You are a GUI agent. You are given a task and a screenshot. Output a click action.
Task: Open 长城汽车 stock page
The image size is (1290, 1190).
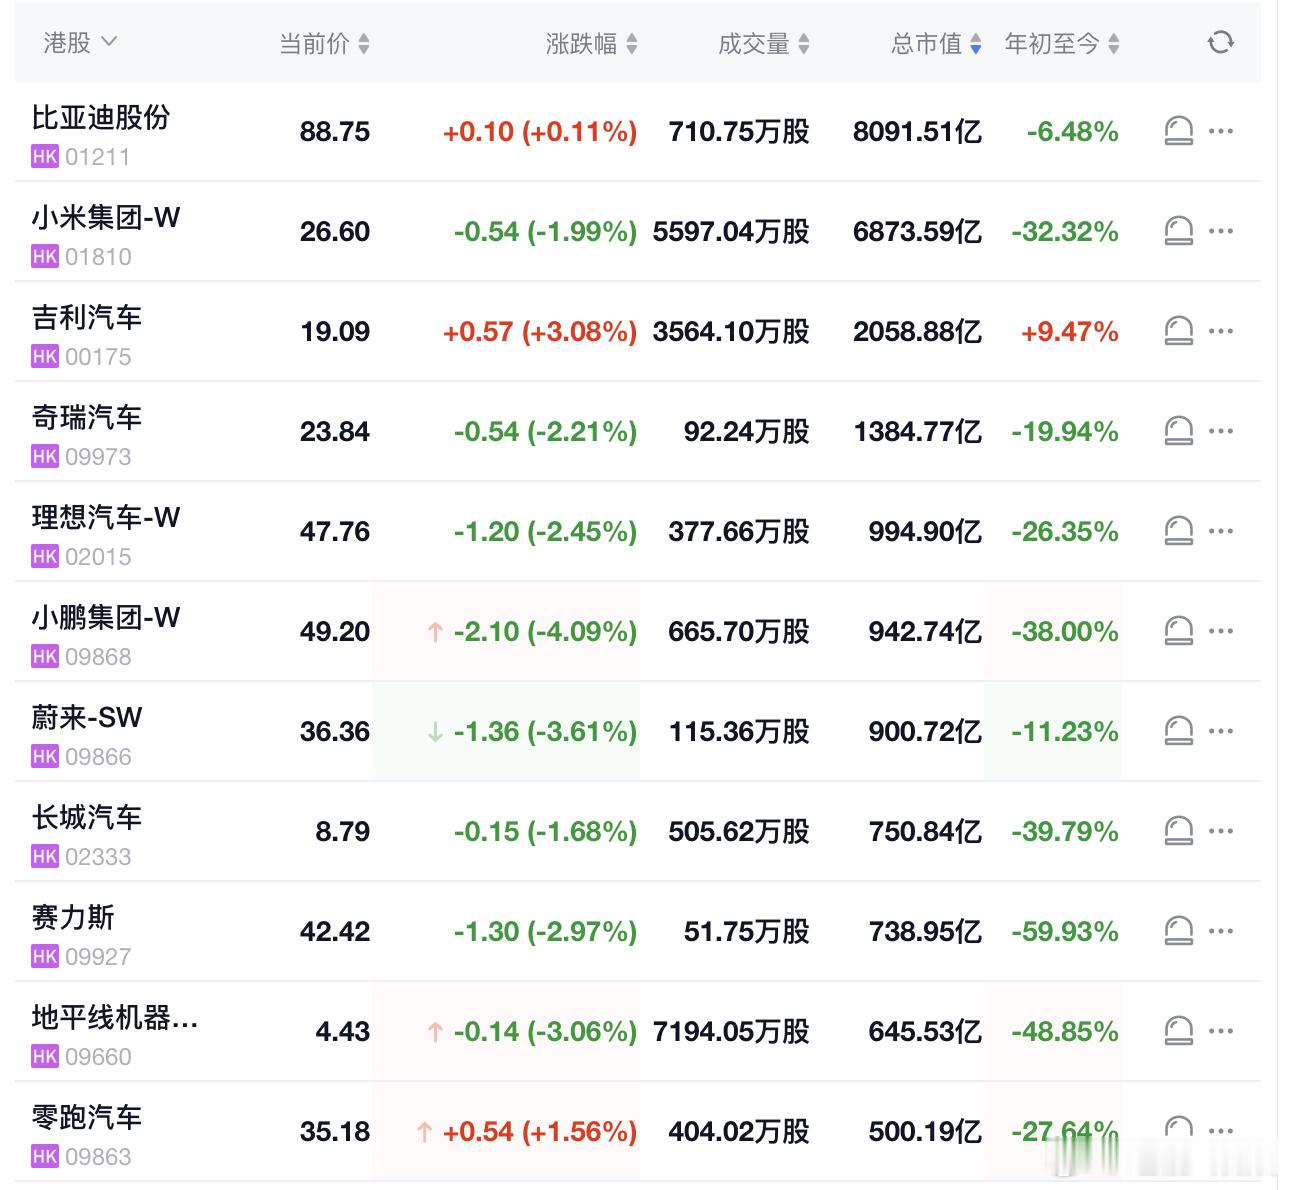87,817
